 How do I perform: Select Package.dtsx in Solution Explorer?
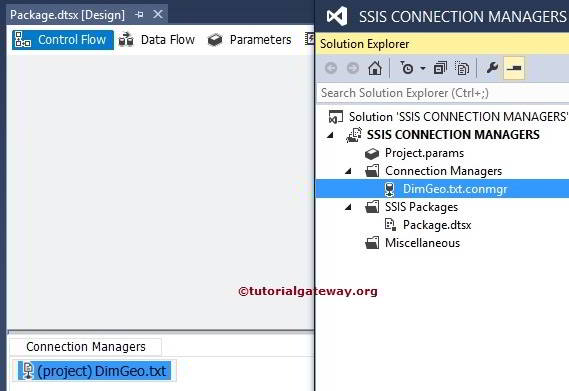pyautogui.click(x=437, y=225)
